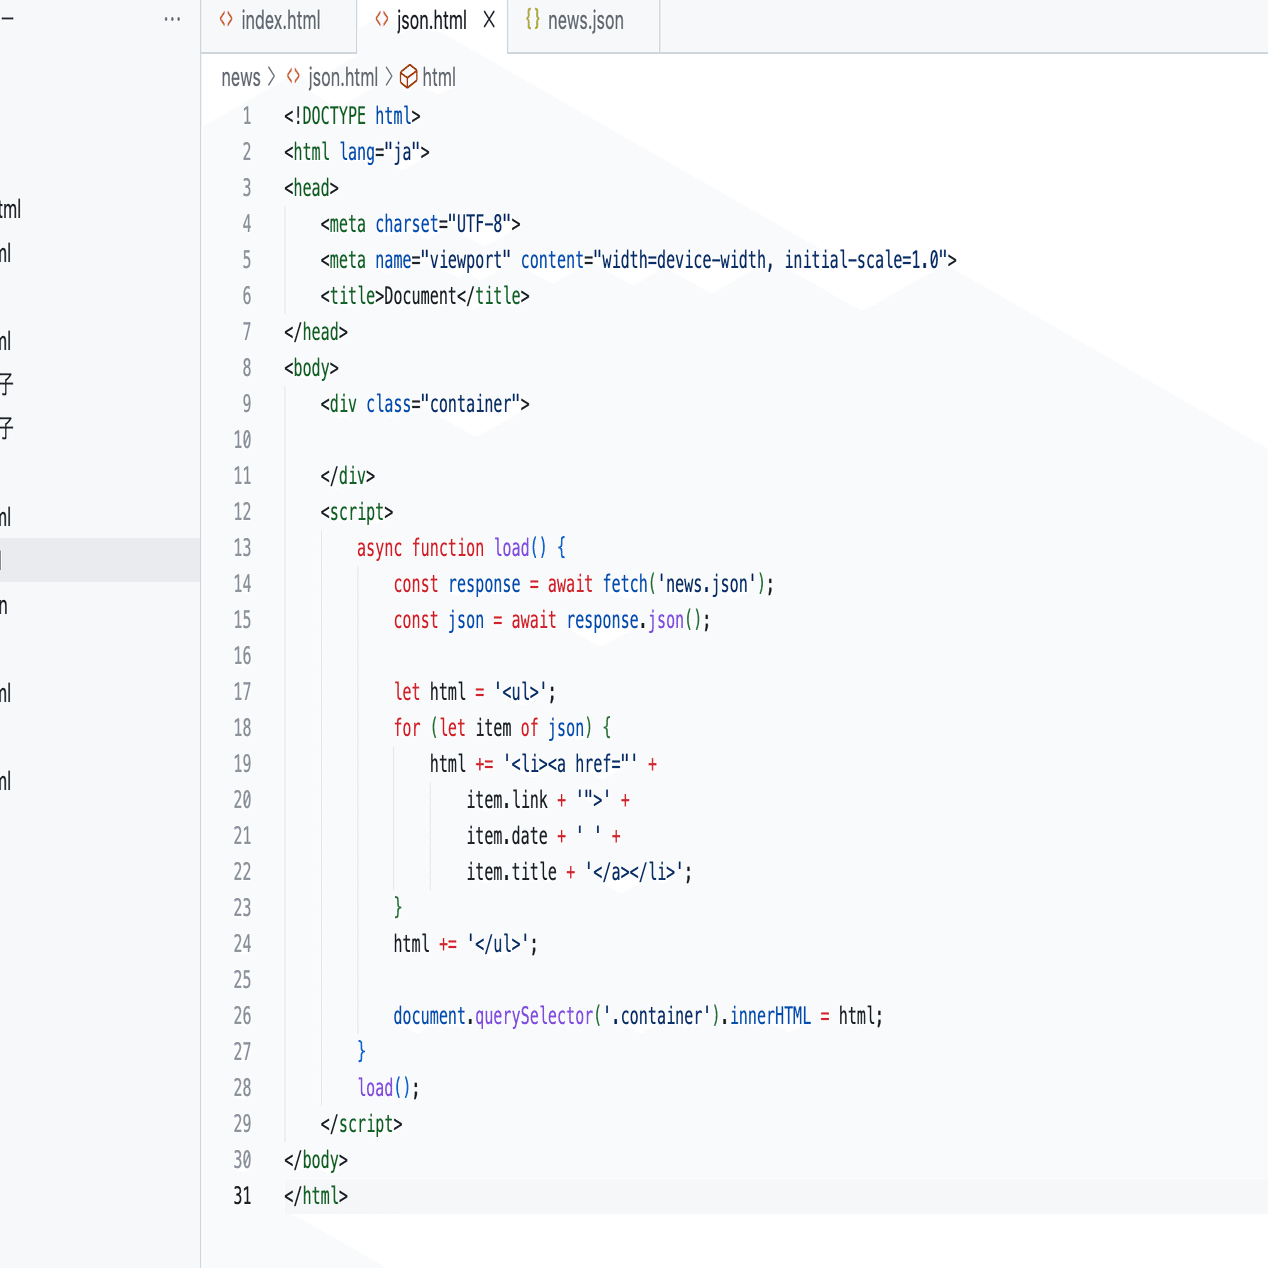Click line number 13 in the gutter
1268x1268 pixels.
[242, 548]
